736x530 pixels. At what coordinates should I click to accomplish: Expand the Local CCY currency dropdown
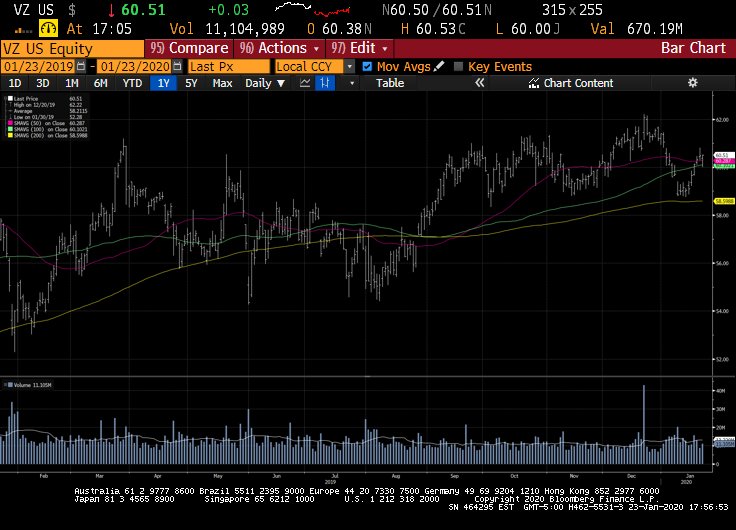click(349, 66)
